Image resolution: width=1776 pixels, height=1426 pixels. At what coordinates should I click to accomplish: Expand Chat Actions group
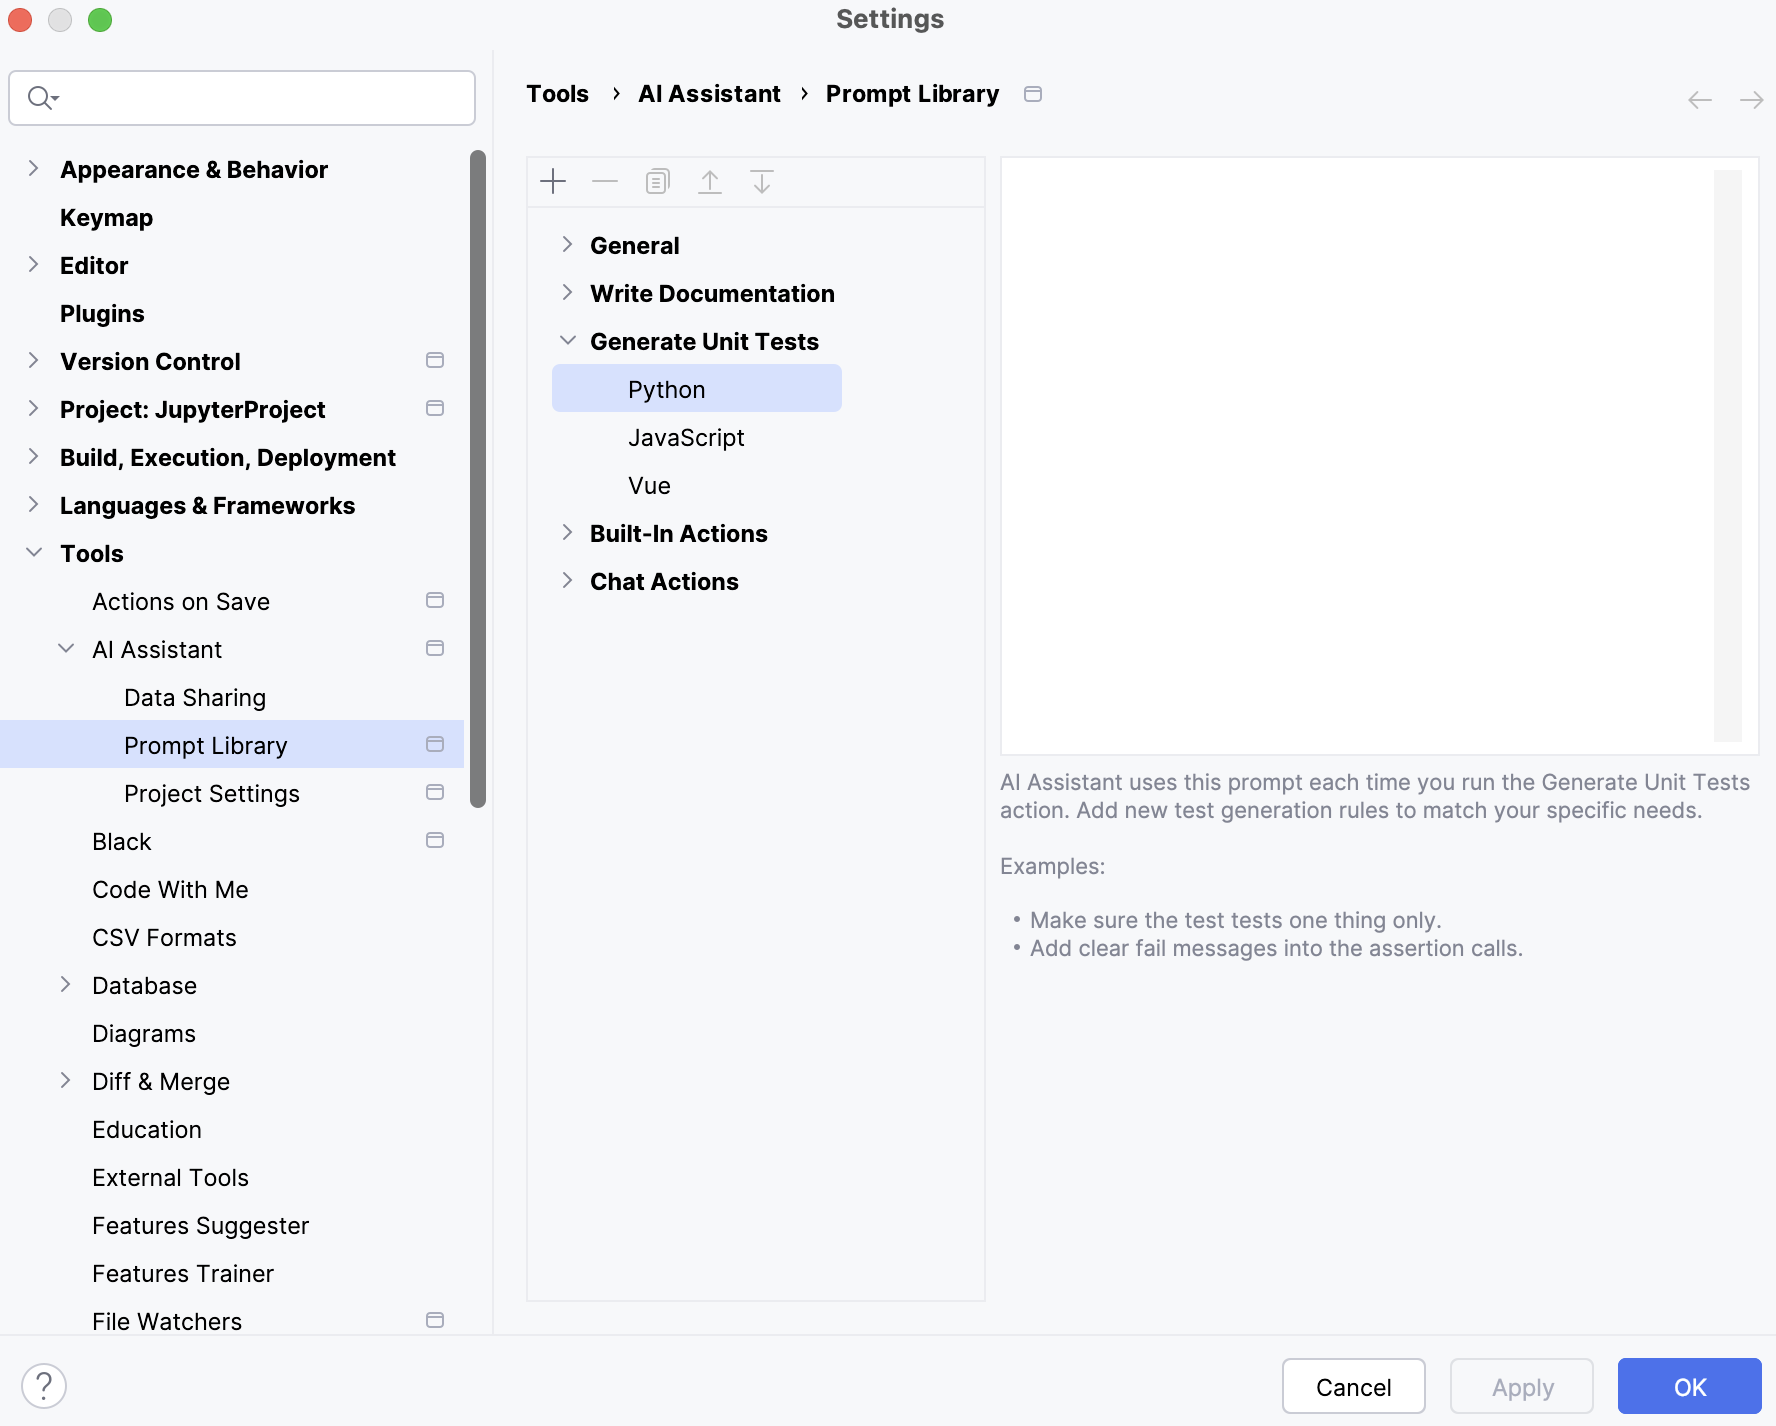tap(567, 580)
